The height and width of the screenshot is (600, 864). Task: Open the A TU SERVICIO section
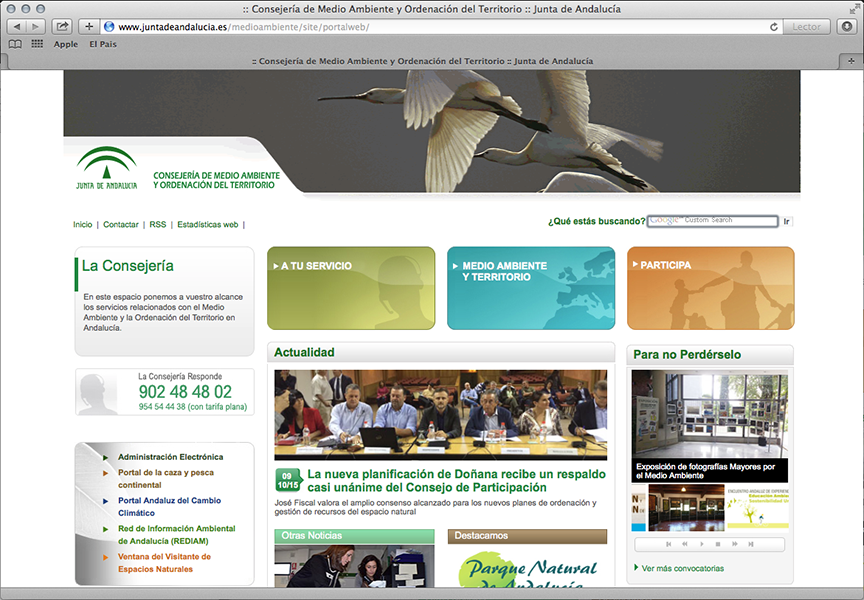(x=350, y=288)
